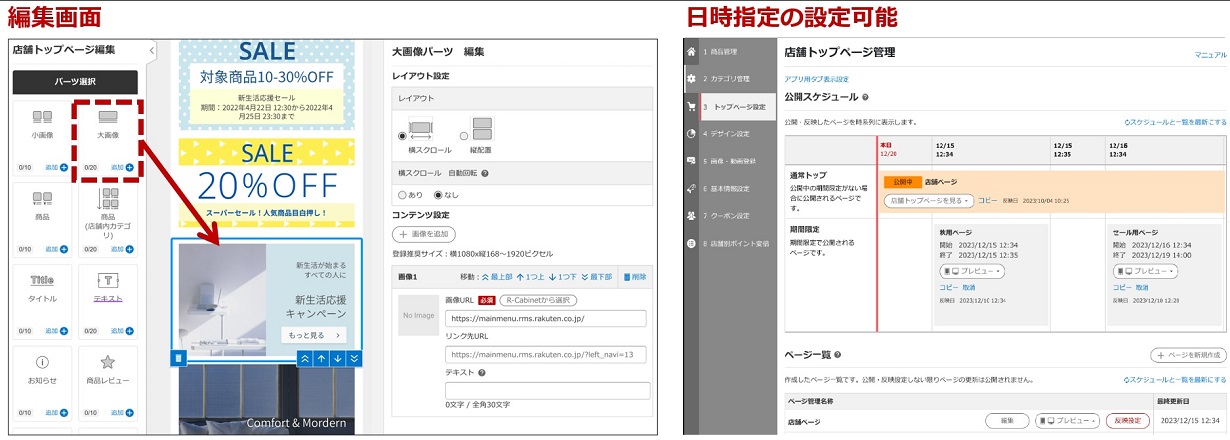This screenshot has height=440, width=1230.
Task: Click the 反映設定 button for 店舗ページ
Action: click(1127, 421)
